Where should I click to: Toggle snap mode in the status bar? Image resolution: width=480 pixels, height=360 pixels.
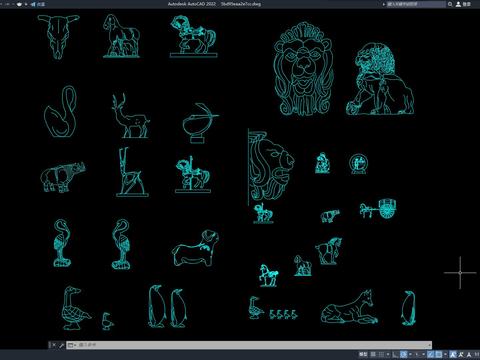coord(381,354)
